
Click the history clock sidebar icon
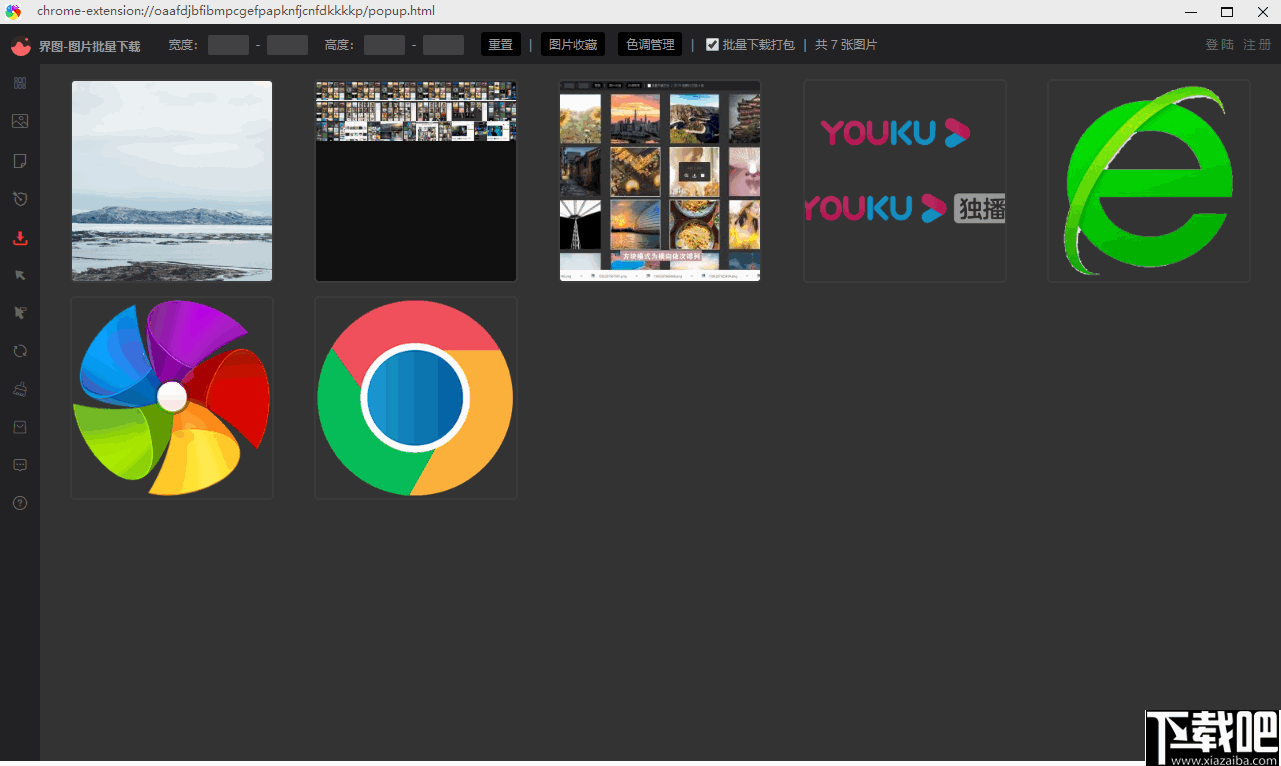pyautogui.click(x=20, y=199)
